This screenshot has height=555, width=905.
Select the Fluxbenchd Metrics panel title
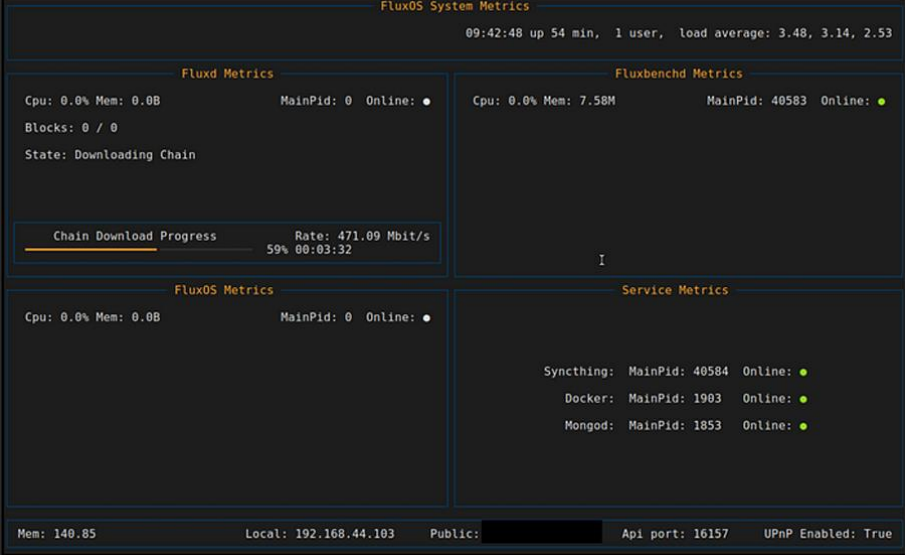[678, 73]
